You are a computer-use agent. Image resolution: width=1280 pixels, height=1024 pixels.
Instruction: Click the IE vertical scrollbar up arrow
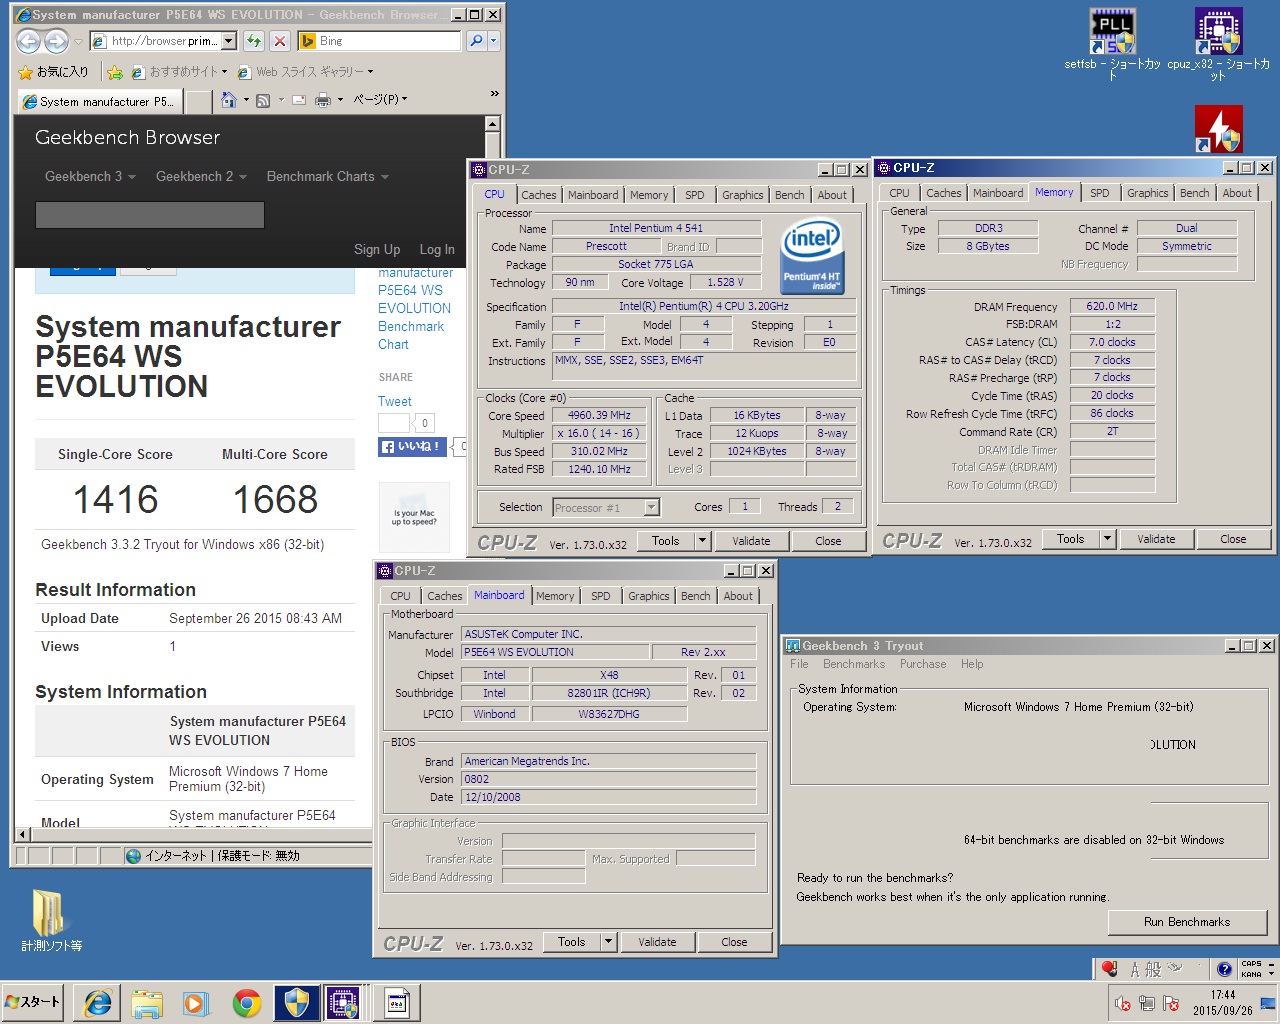492,124
